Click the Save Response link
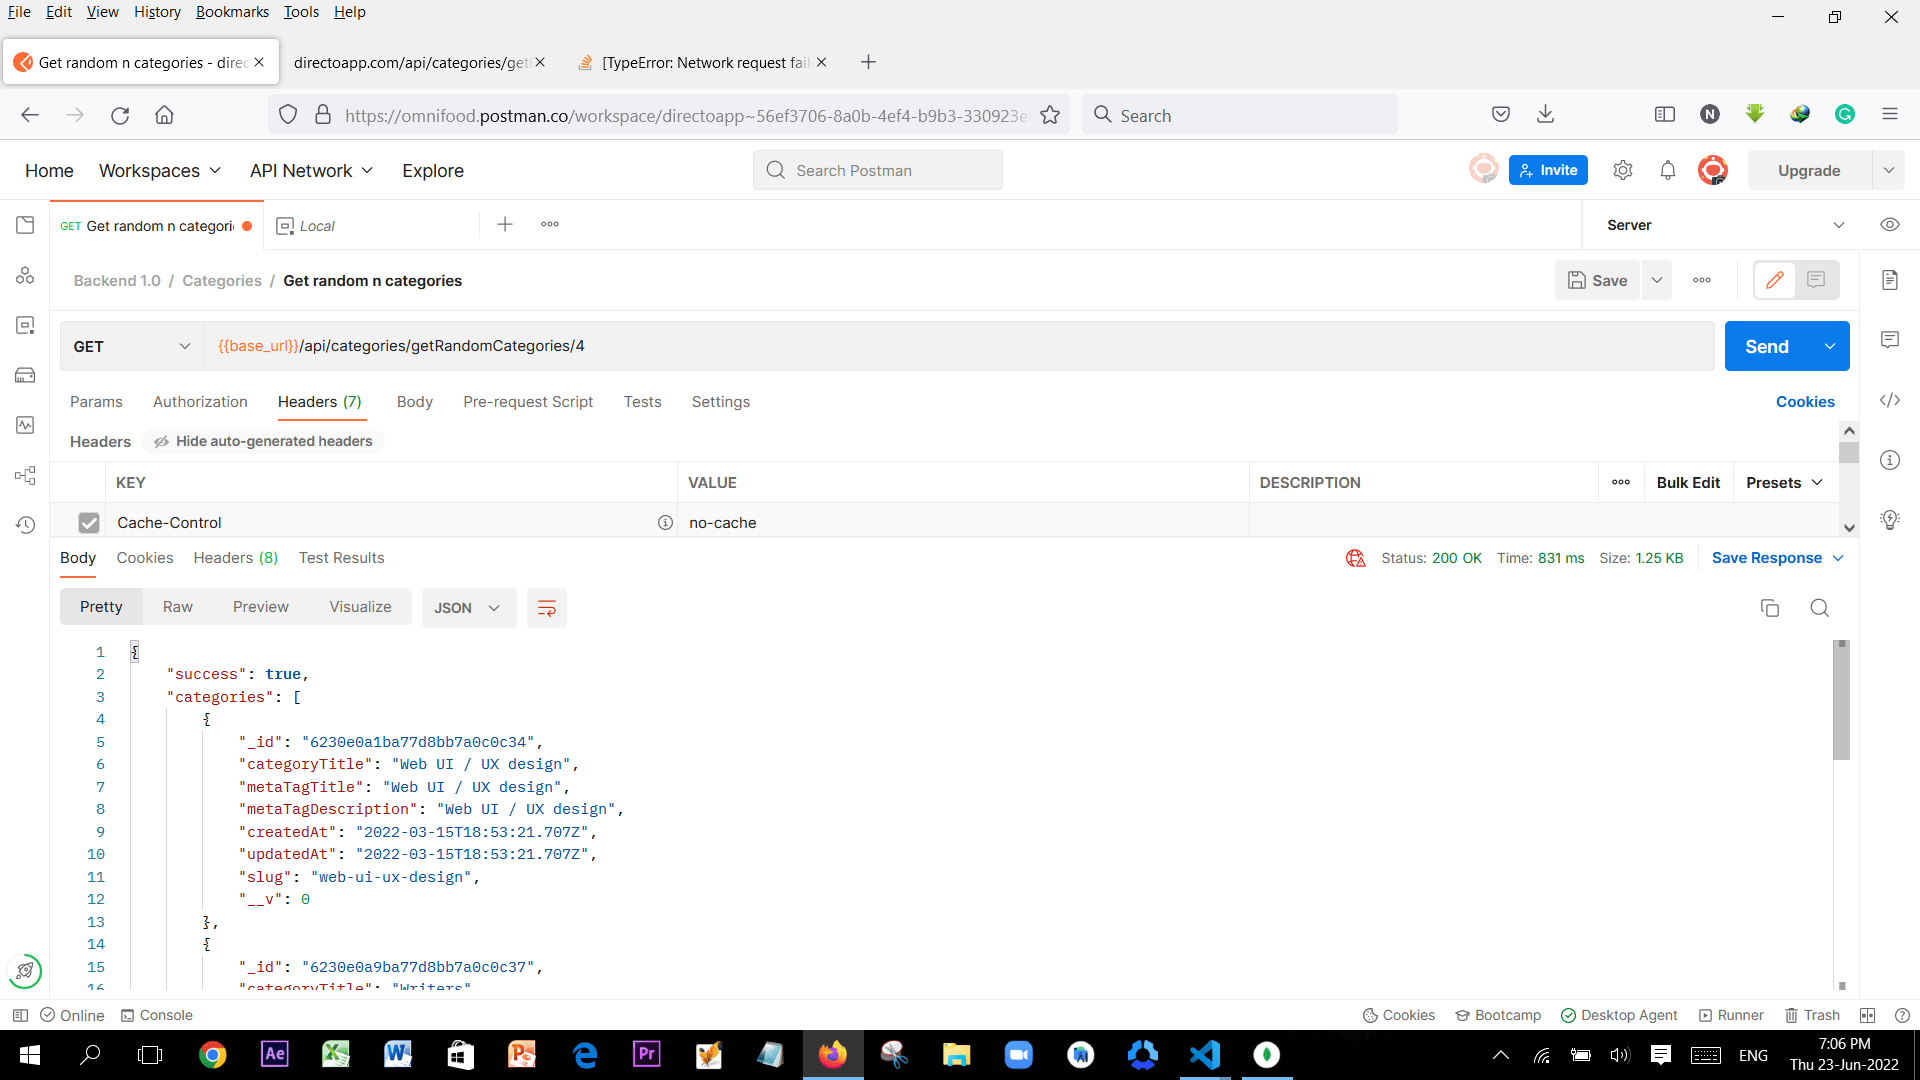 tap(1768, 558)
